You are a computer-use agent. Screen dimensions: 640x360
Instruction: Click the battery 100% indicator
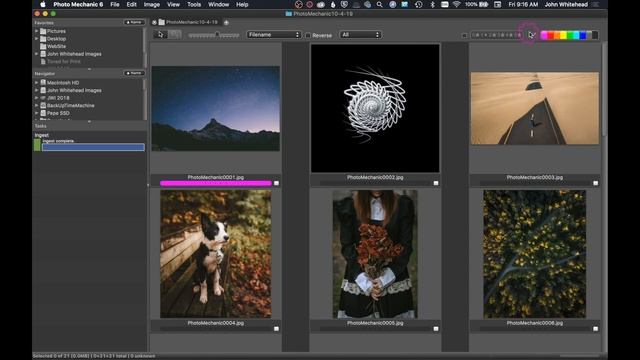pyautogui.click(x=478, y=4)
